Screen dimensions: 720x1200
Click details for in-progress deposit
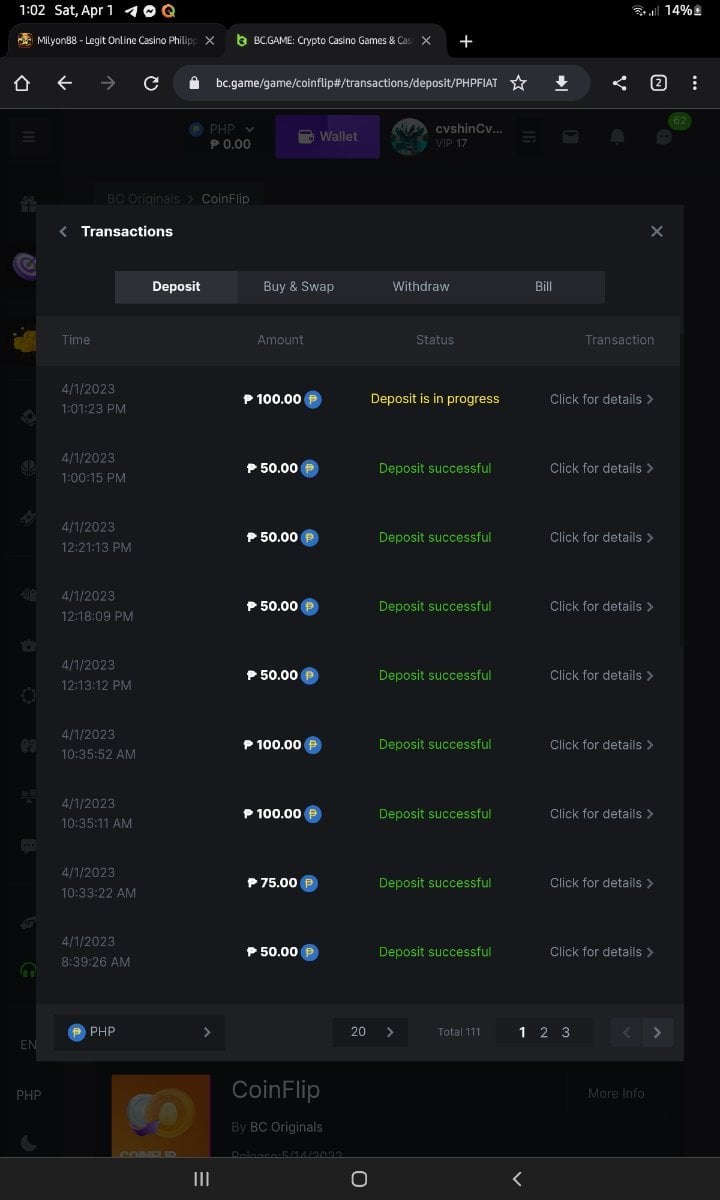(x=601, y=399)
